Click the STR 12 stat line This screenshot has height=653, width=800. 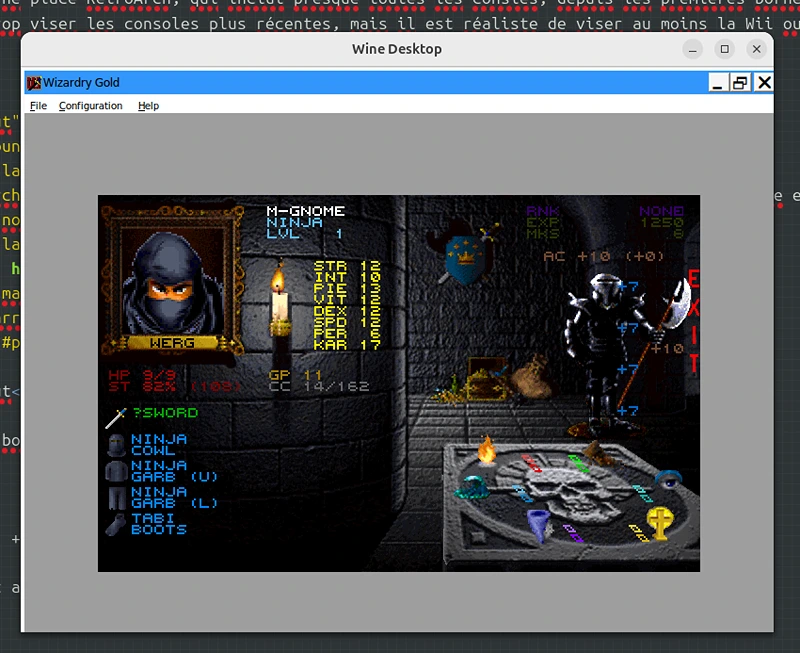point(347,266)
